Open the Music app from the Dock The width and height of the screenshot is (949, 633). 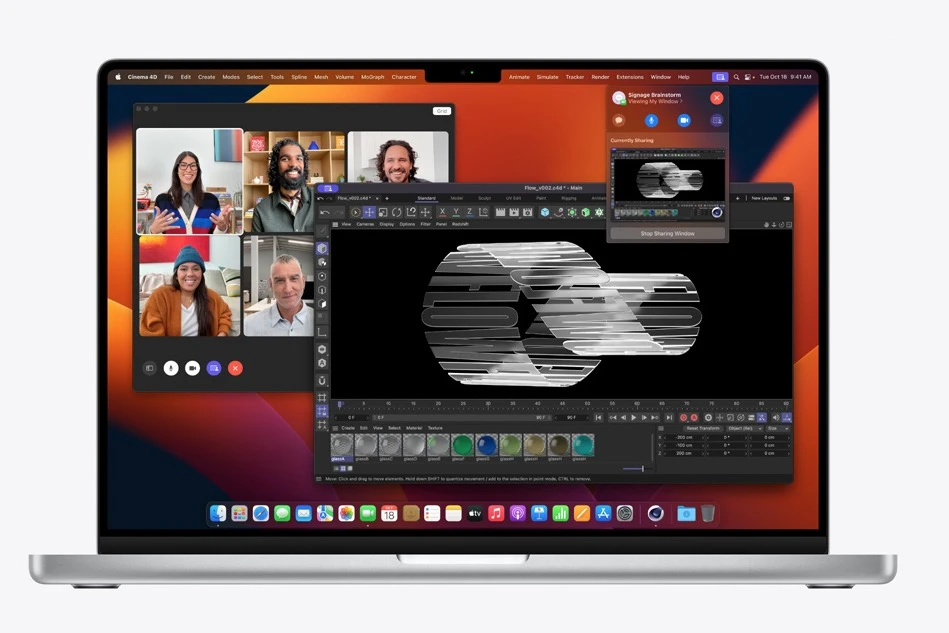(x=496, y=514)
